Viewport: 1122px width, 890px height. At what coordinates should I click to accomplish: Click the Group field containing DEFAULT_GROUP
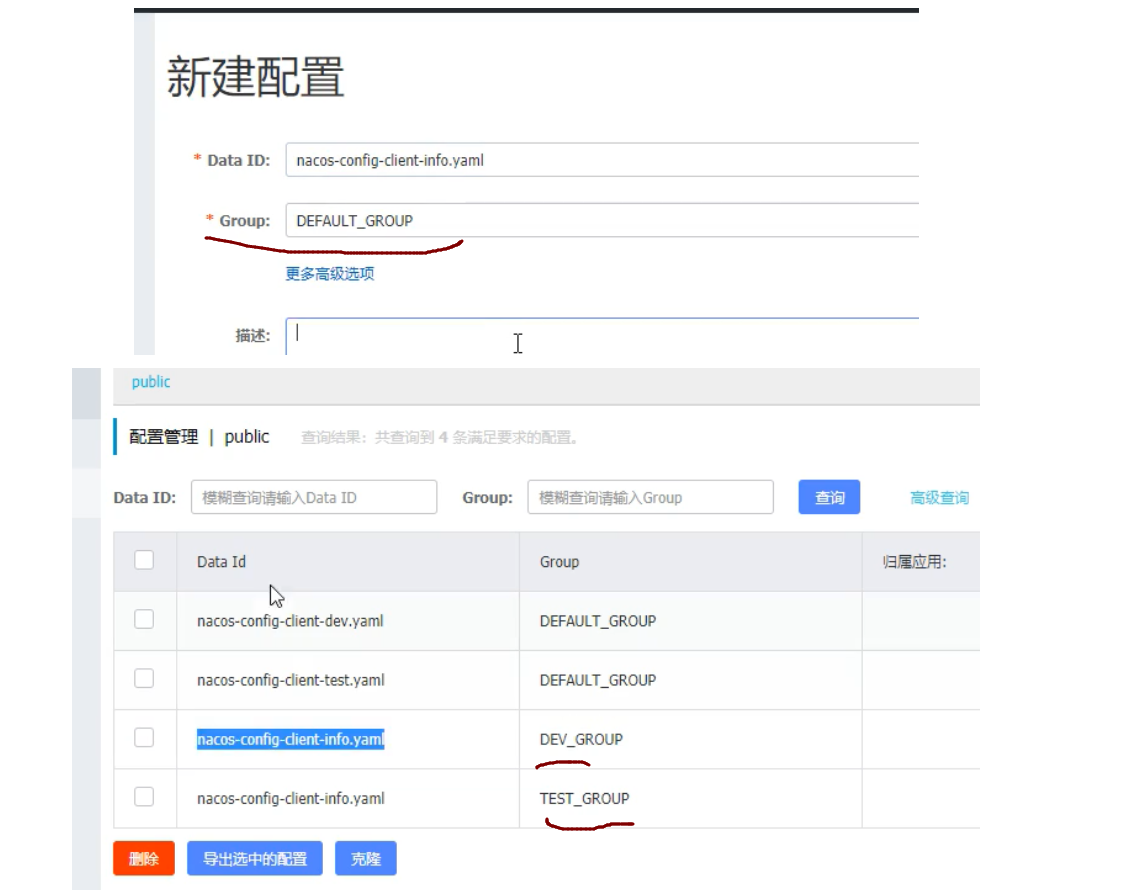point(602,220)
